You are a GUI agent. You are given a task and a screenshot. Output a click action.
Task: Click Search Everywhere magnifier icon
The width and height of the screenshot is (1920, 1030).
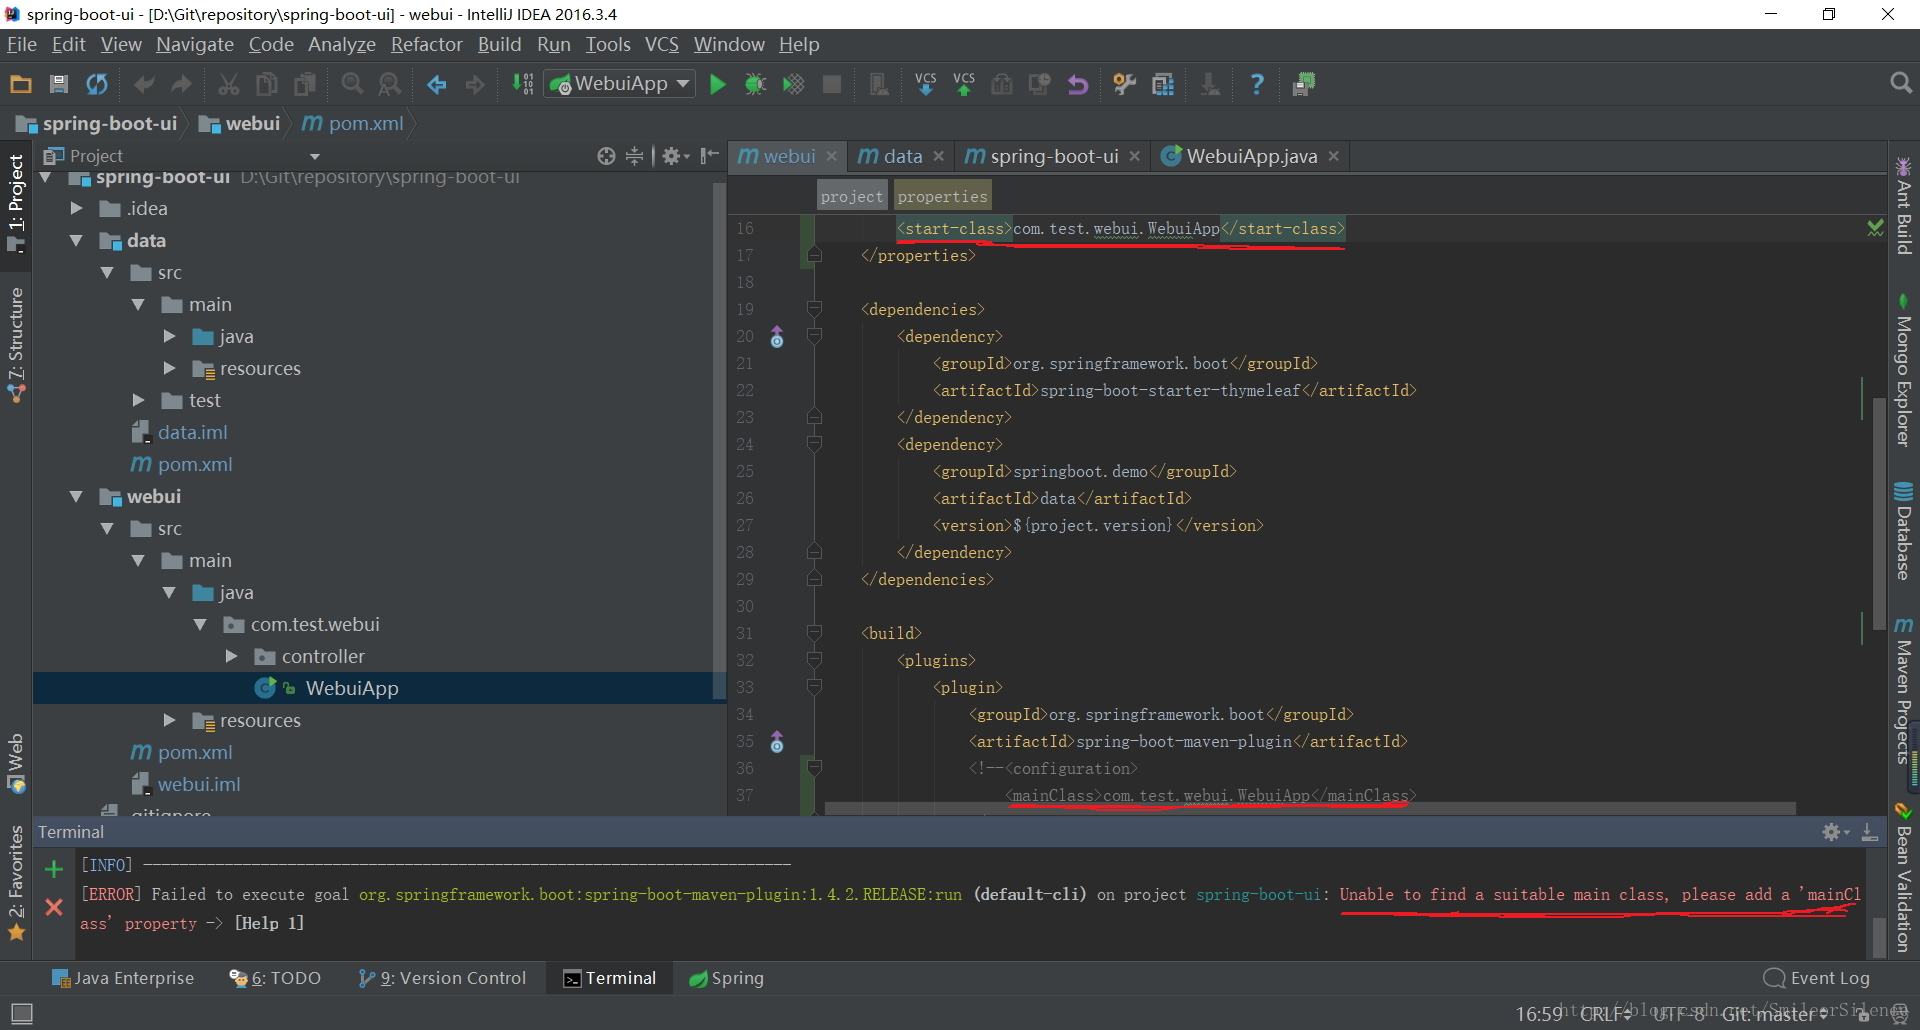click(x=1901, y=83)
